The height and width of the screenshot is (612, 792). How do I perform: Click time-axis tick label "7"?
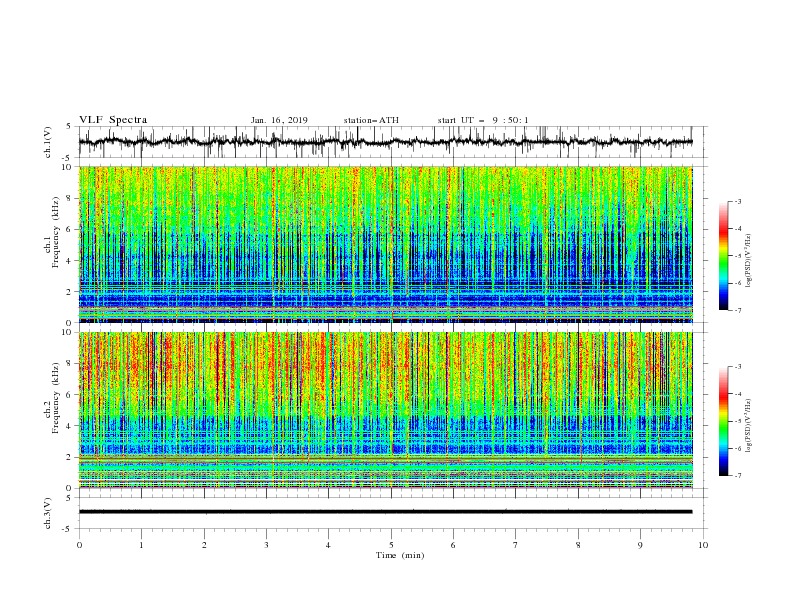point(516,545)
